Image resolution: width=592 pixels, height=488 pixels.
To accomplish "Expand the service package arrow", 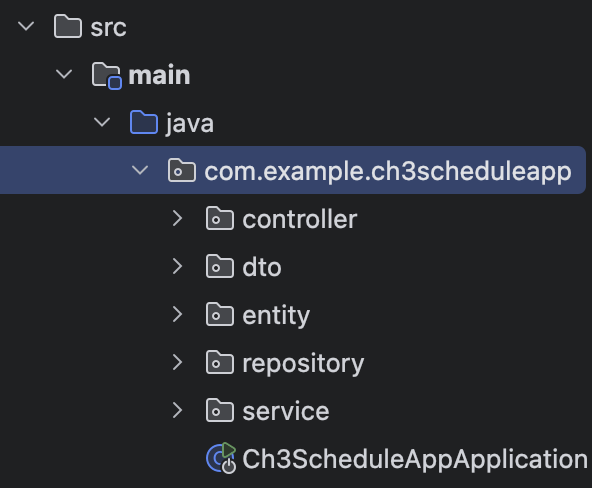I will click(x=177, y=410).
